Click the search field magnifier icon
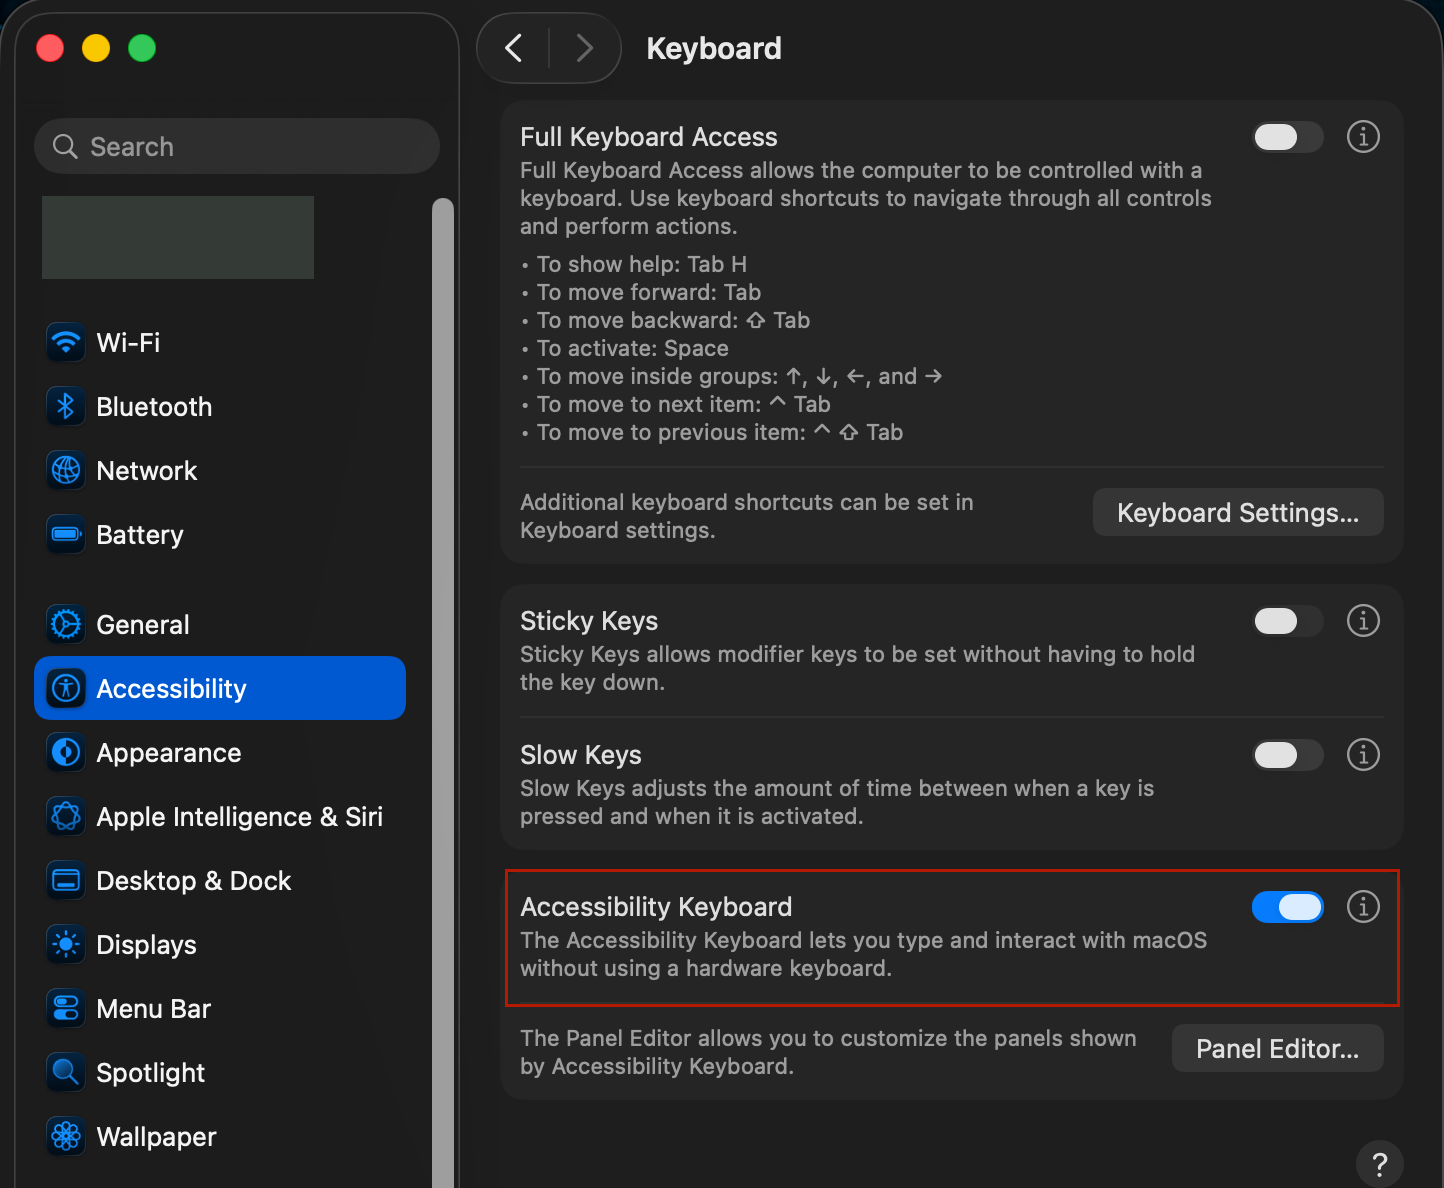 point(65,147)
